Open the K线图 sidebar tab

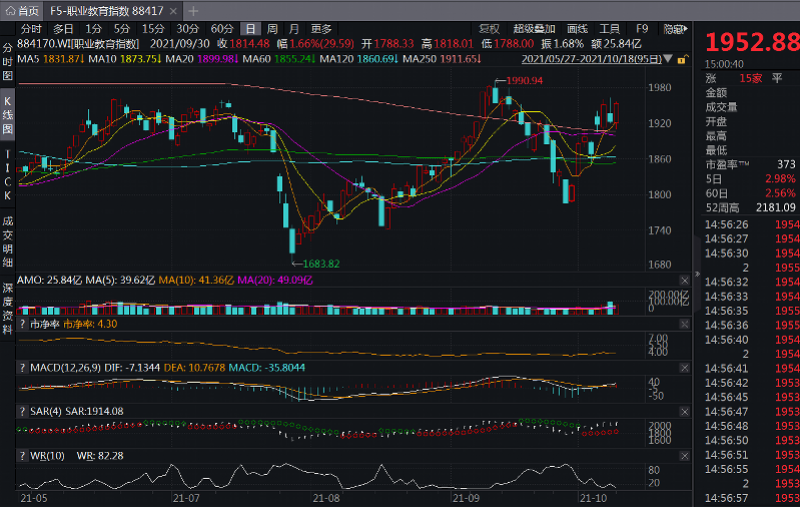point(7,115)
